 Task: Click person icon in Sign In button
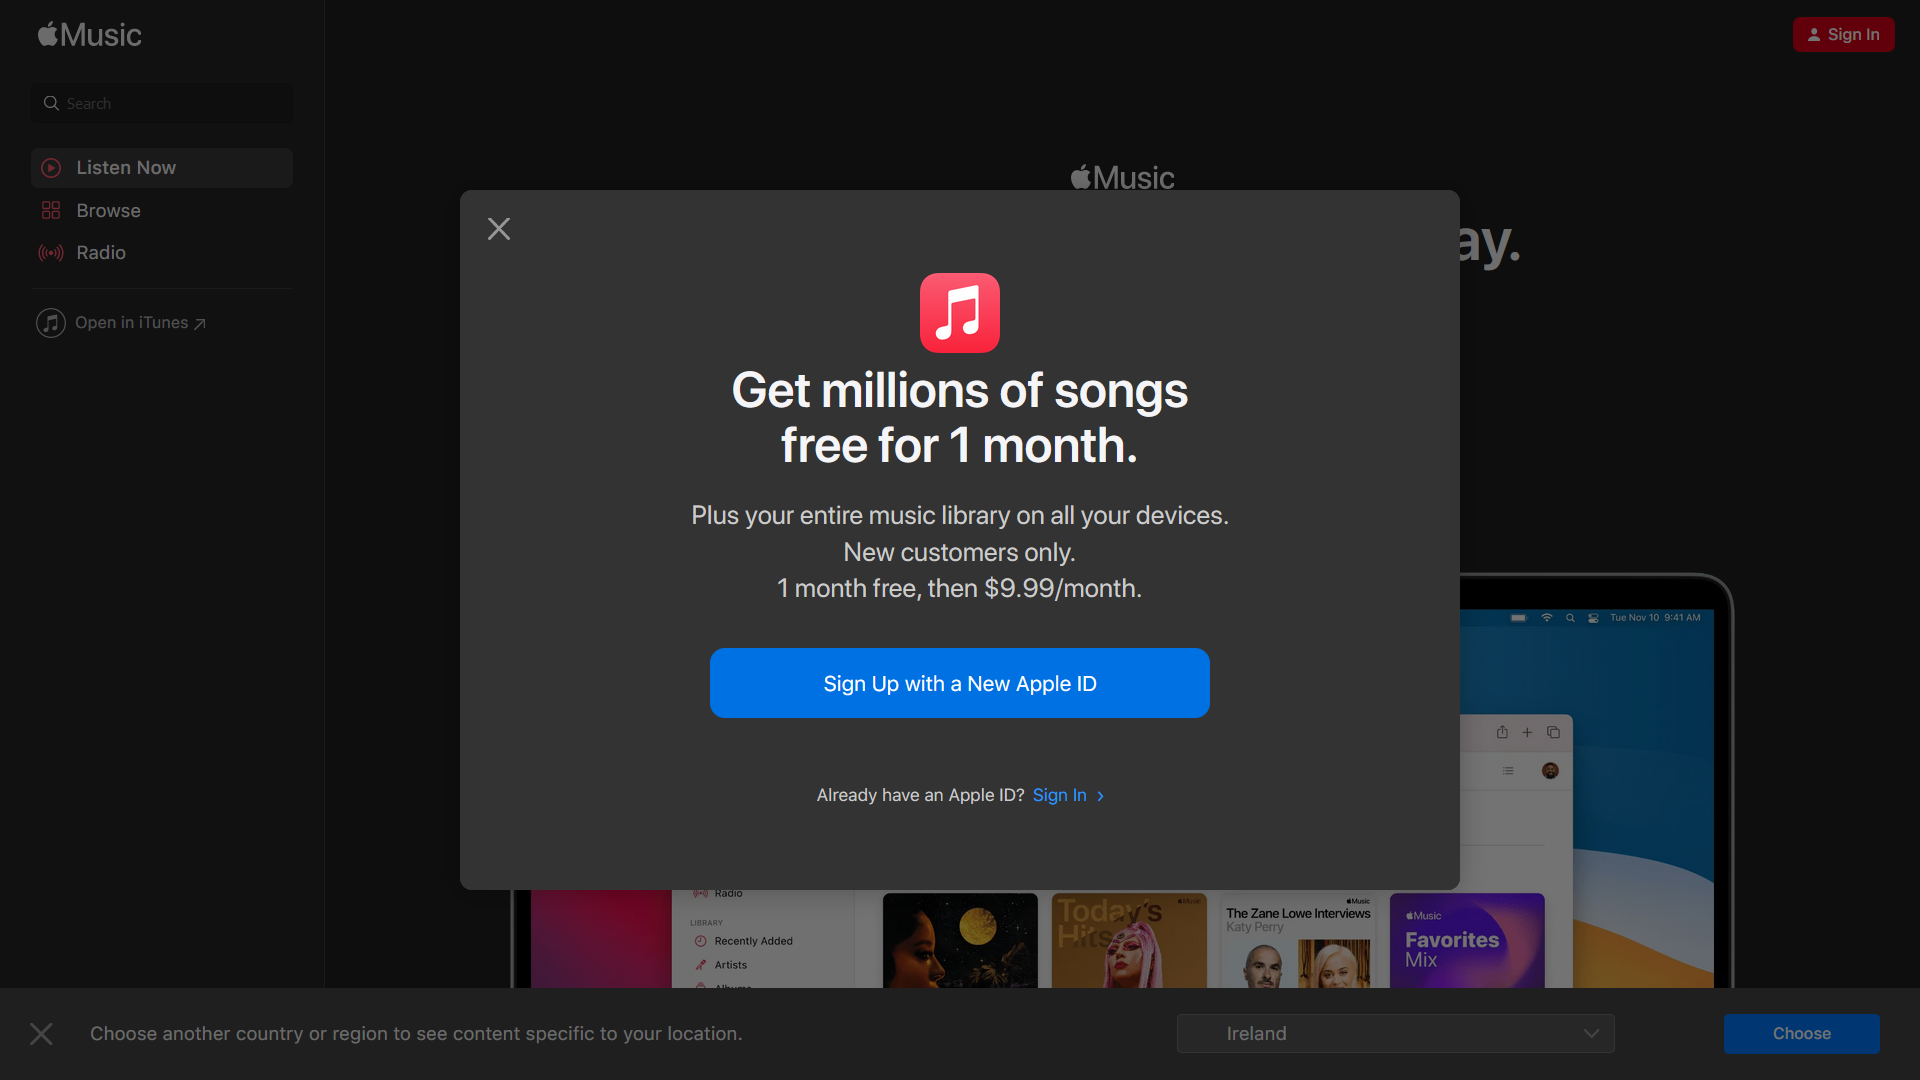[x=1814, y=35]
